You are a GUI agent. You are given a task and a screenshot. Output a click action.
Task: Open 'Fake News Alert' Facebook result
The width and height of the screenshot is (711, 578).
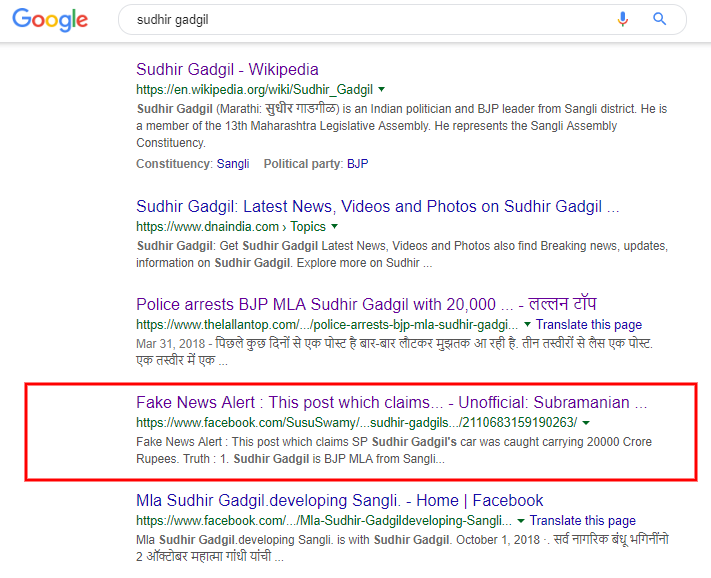point(391,403)
